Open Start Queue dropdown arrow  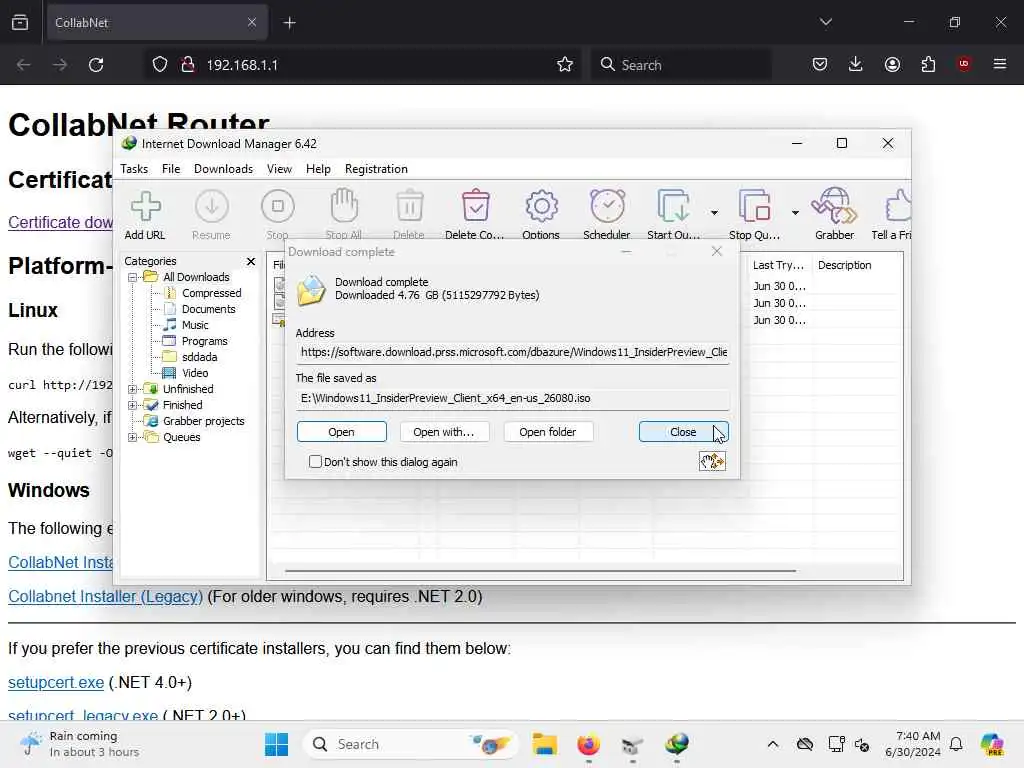click(x=714, y=213)
